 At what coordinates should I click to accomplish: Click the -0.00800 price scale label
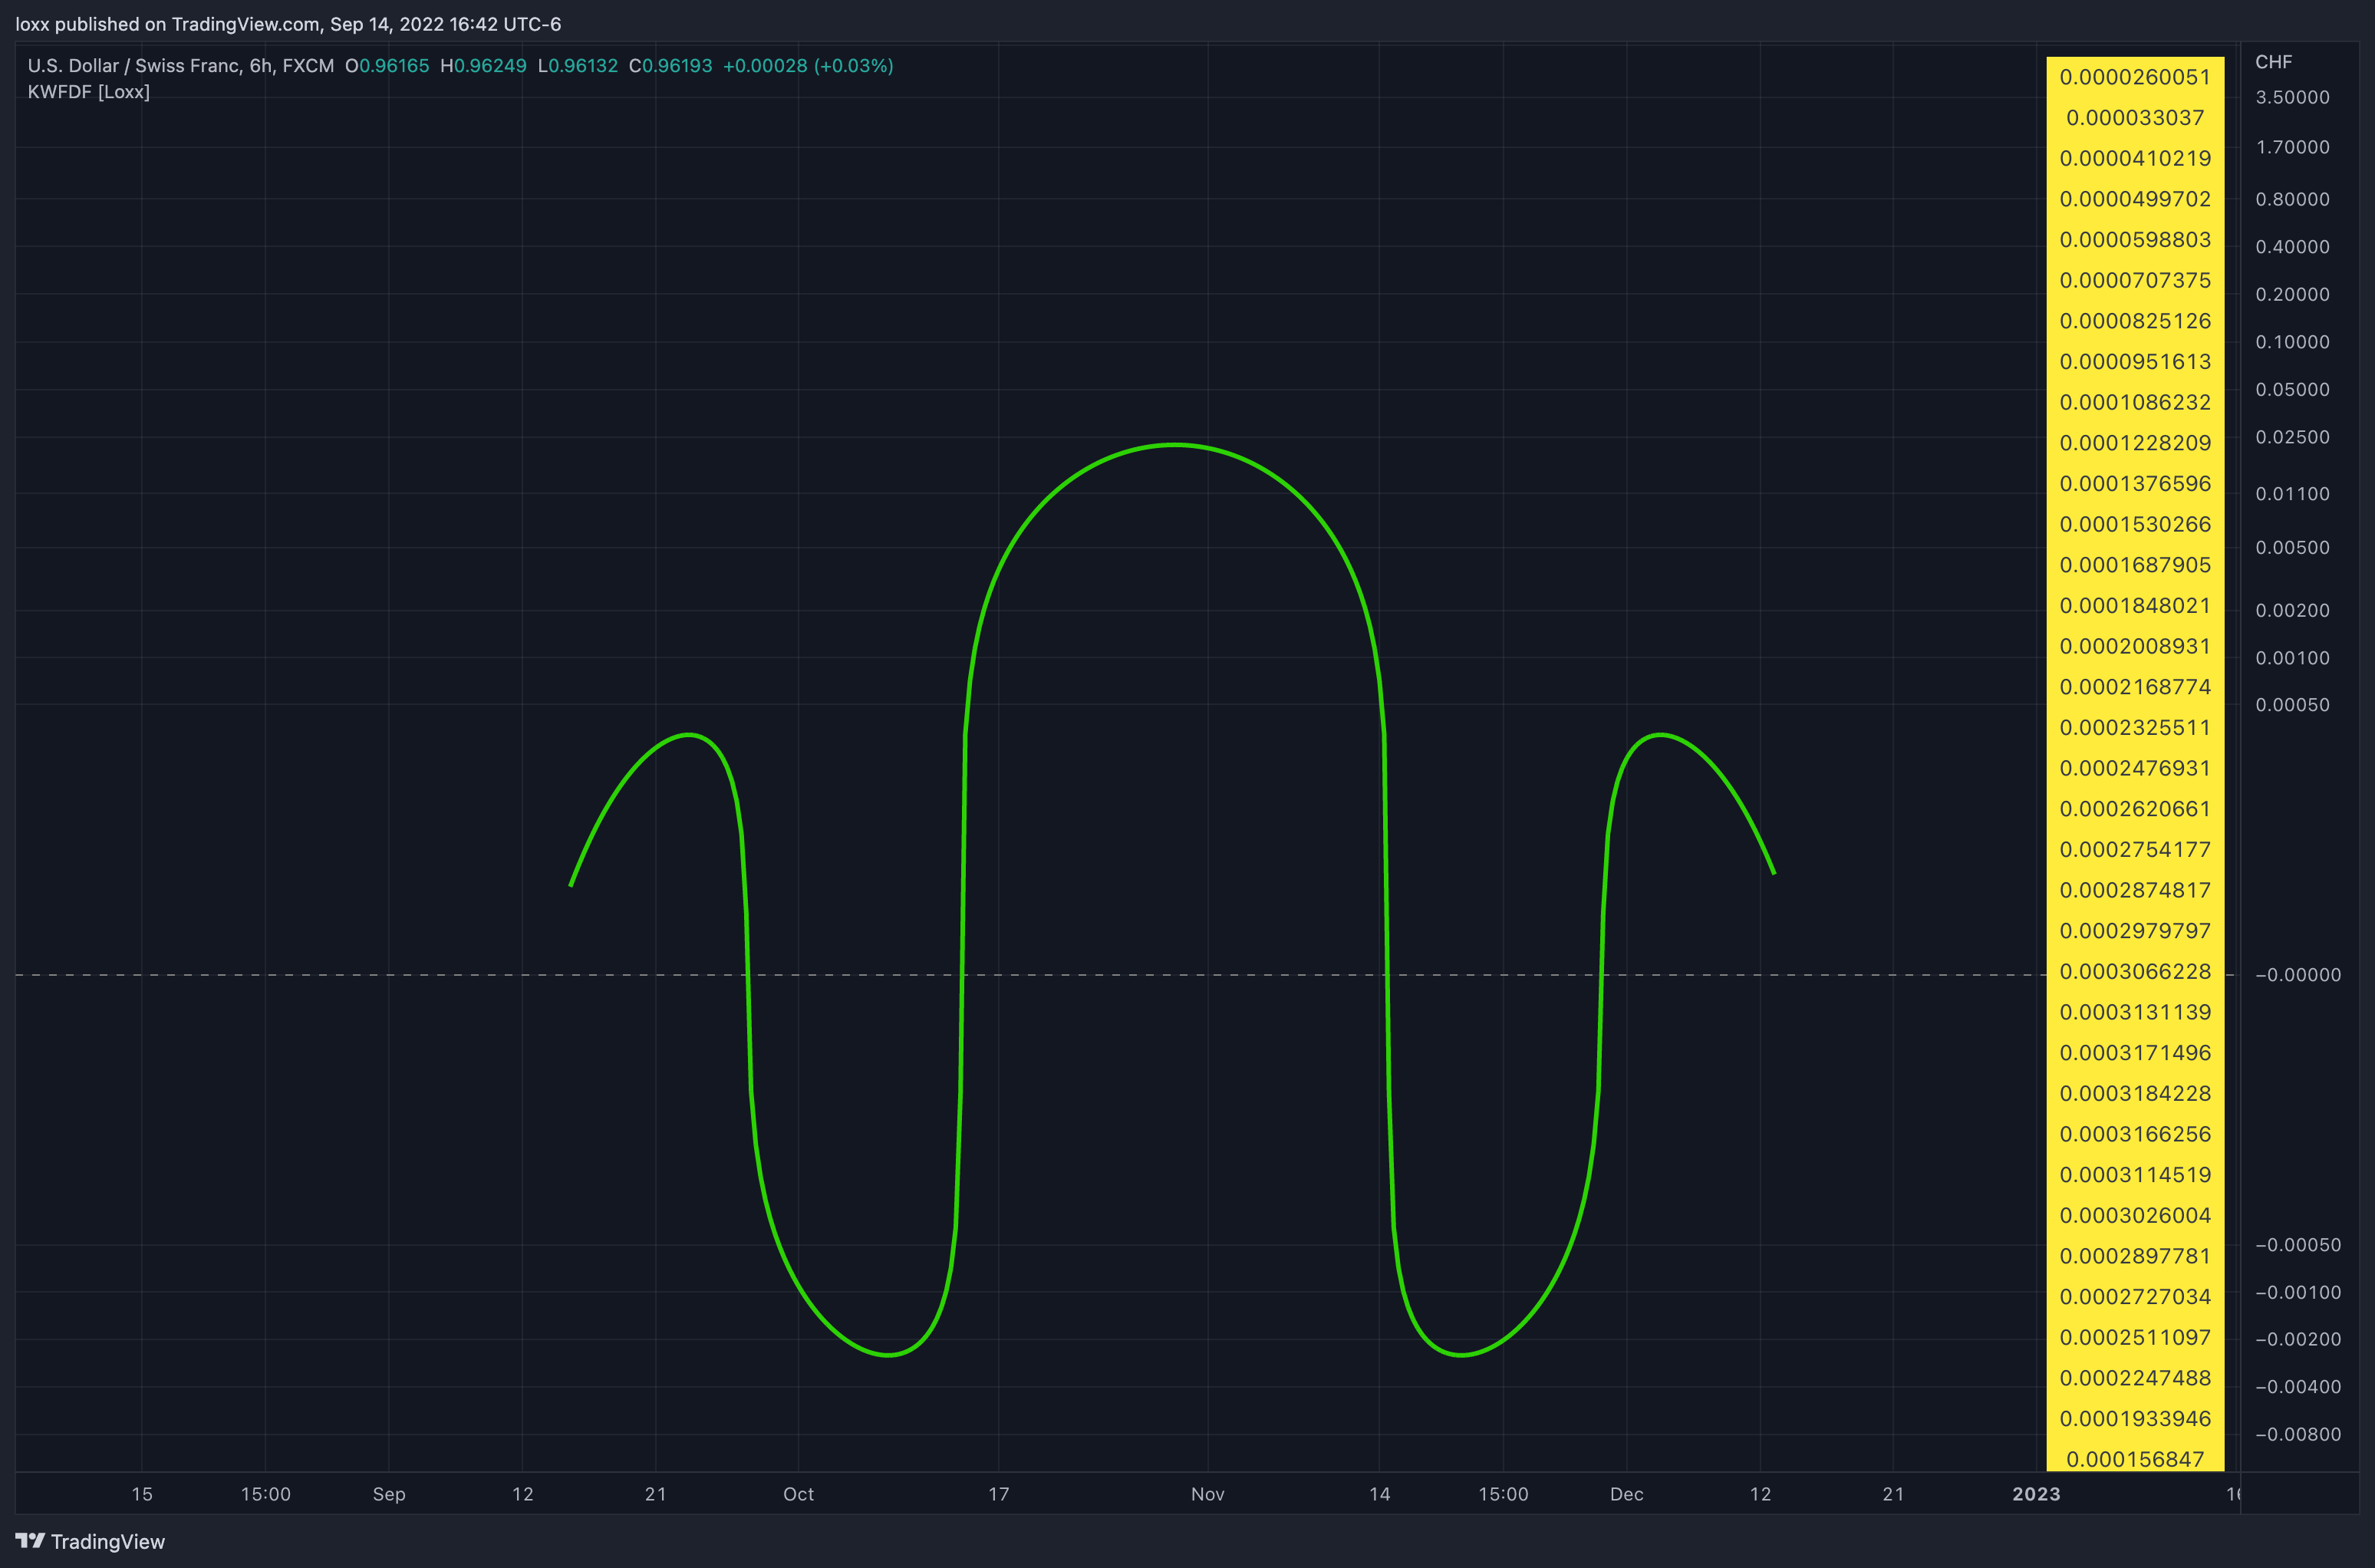point(2297,1435)
